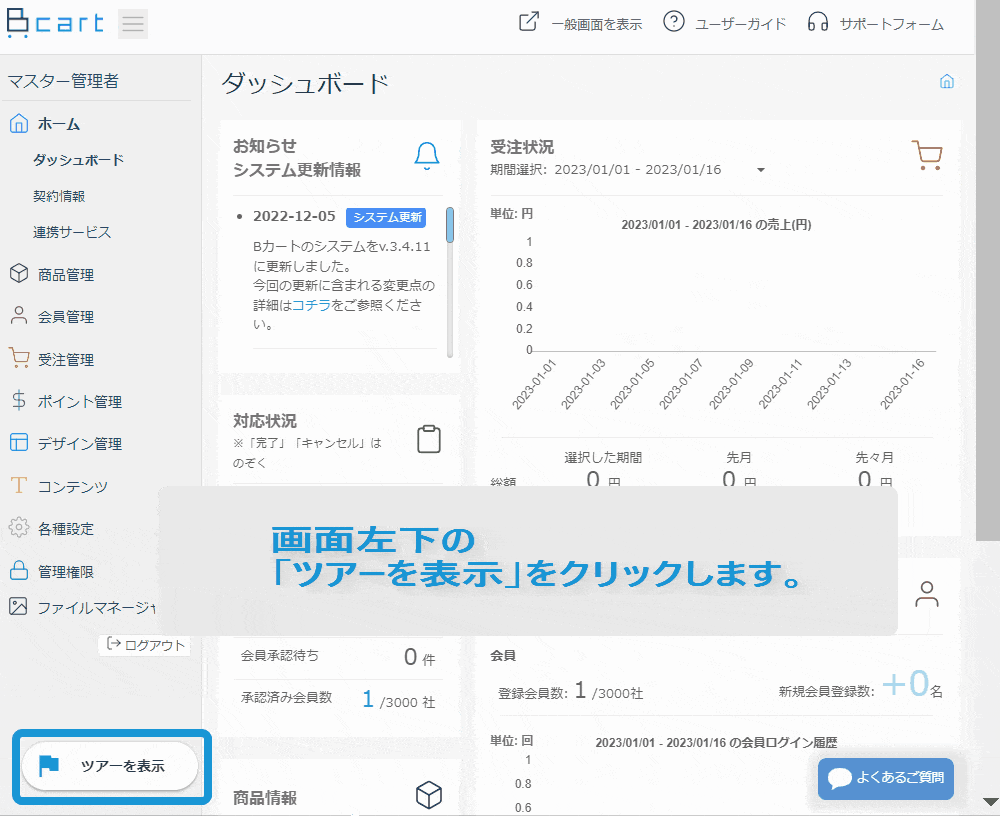Expand the 期間選択 date range dropdown
This screenshot has height=816, width=1000.
(760, 170)
